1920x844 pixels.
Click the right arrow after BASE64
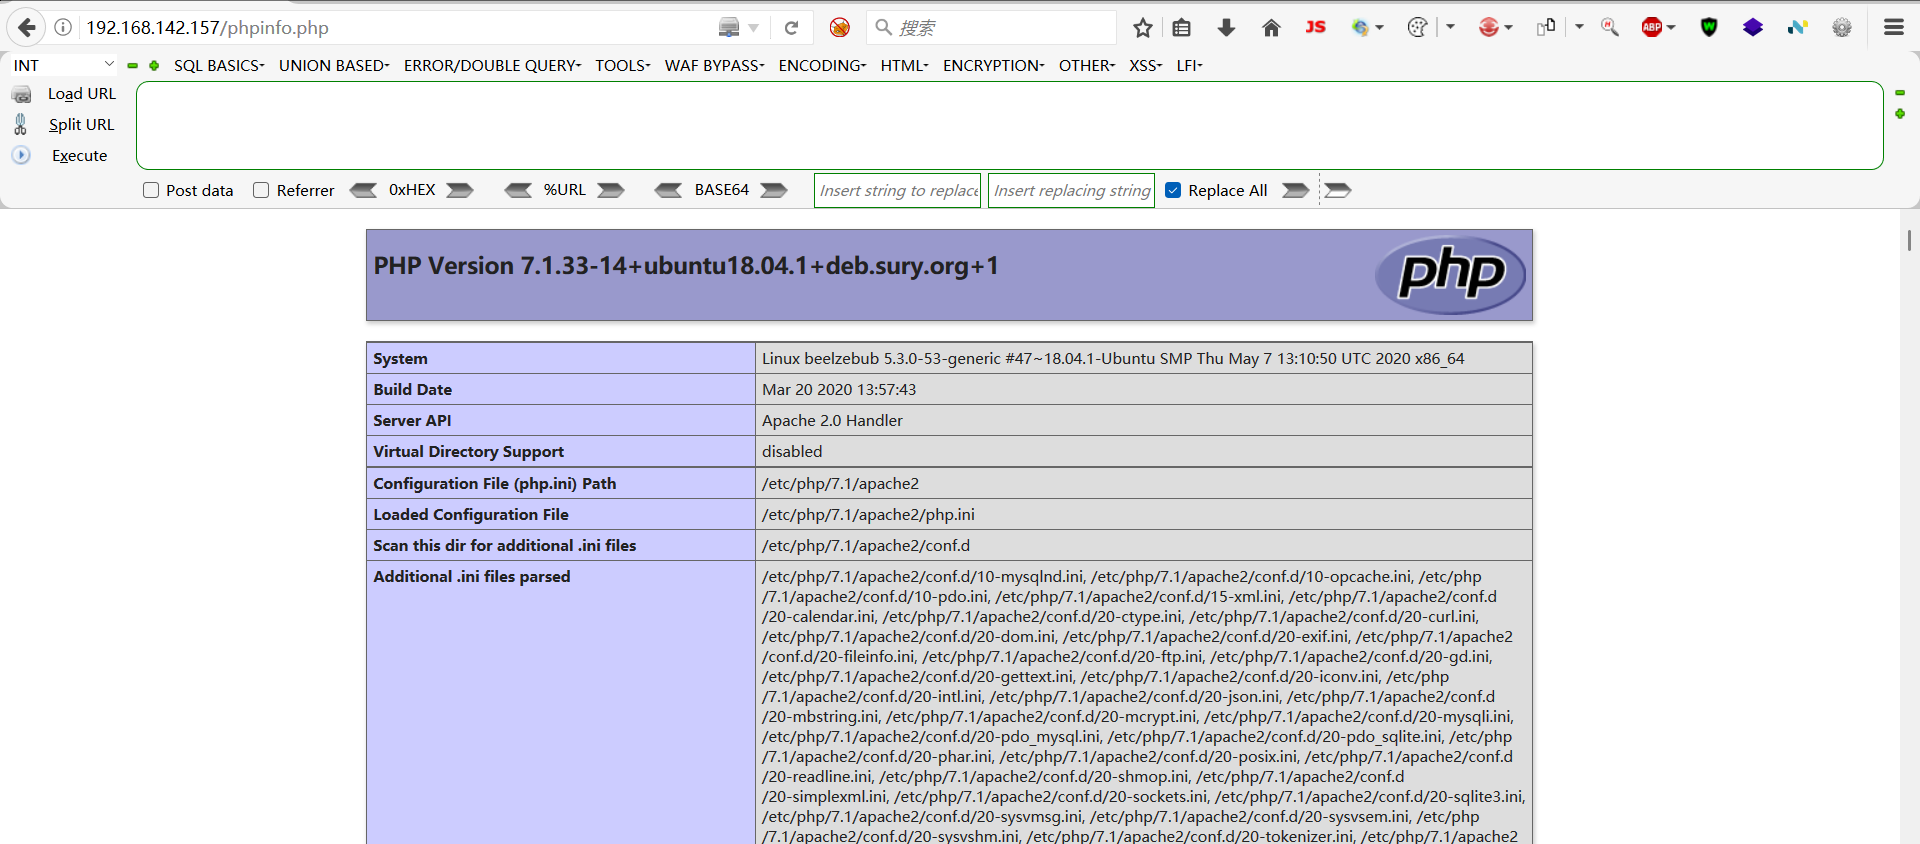(774, 190)
